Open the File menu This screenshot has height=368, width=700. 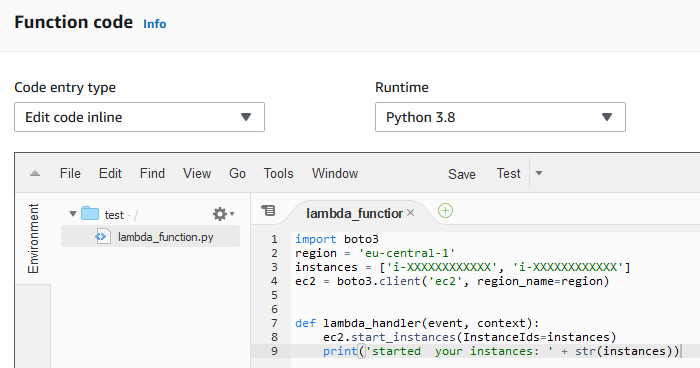pyautogui.click(x=70, y=173)
